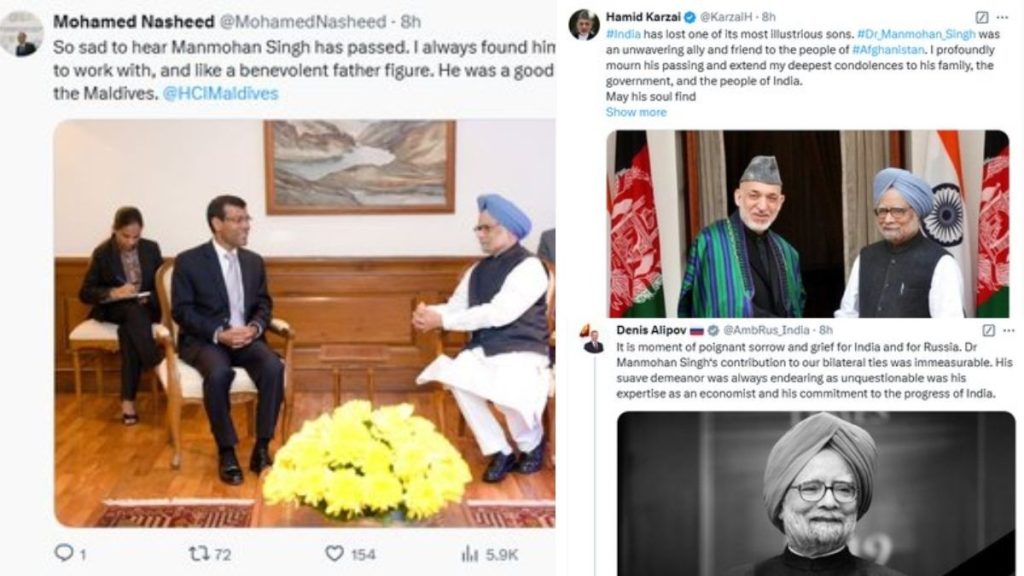Like Mohamed Nasheed's tweet with heart icon
This screenshot has height=576, width=1024.
click(334, 554)
